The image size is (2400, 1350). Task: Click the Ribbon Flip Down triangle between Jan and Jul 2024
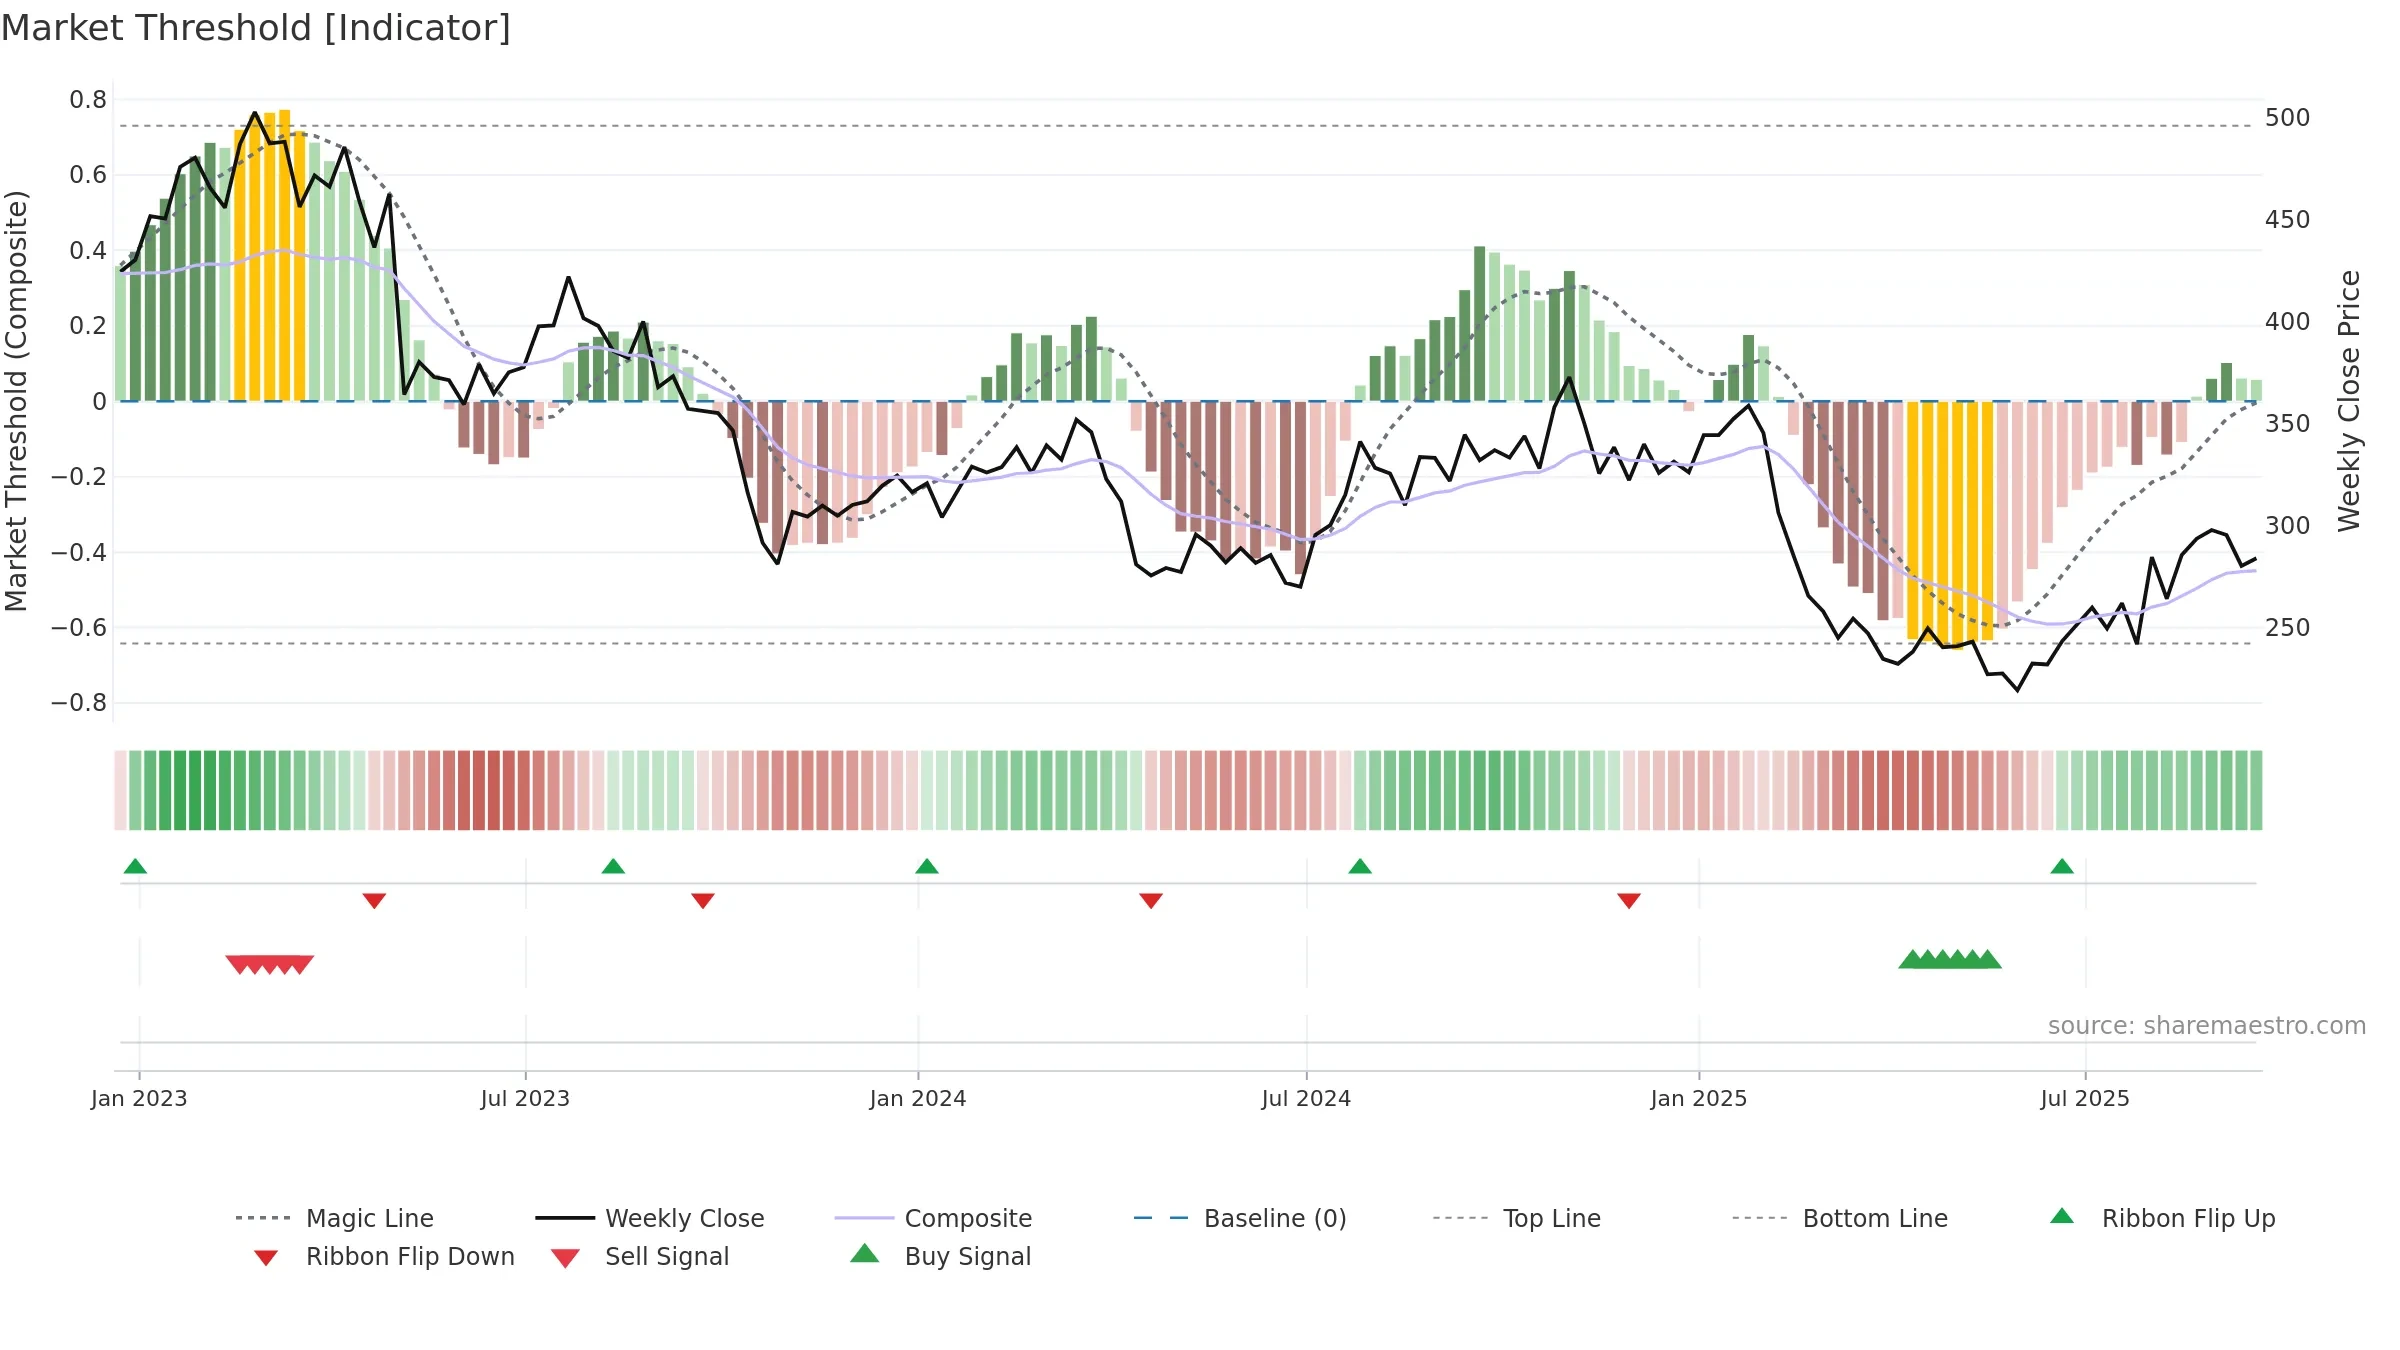point(1151,901)
